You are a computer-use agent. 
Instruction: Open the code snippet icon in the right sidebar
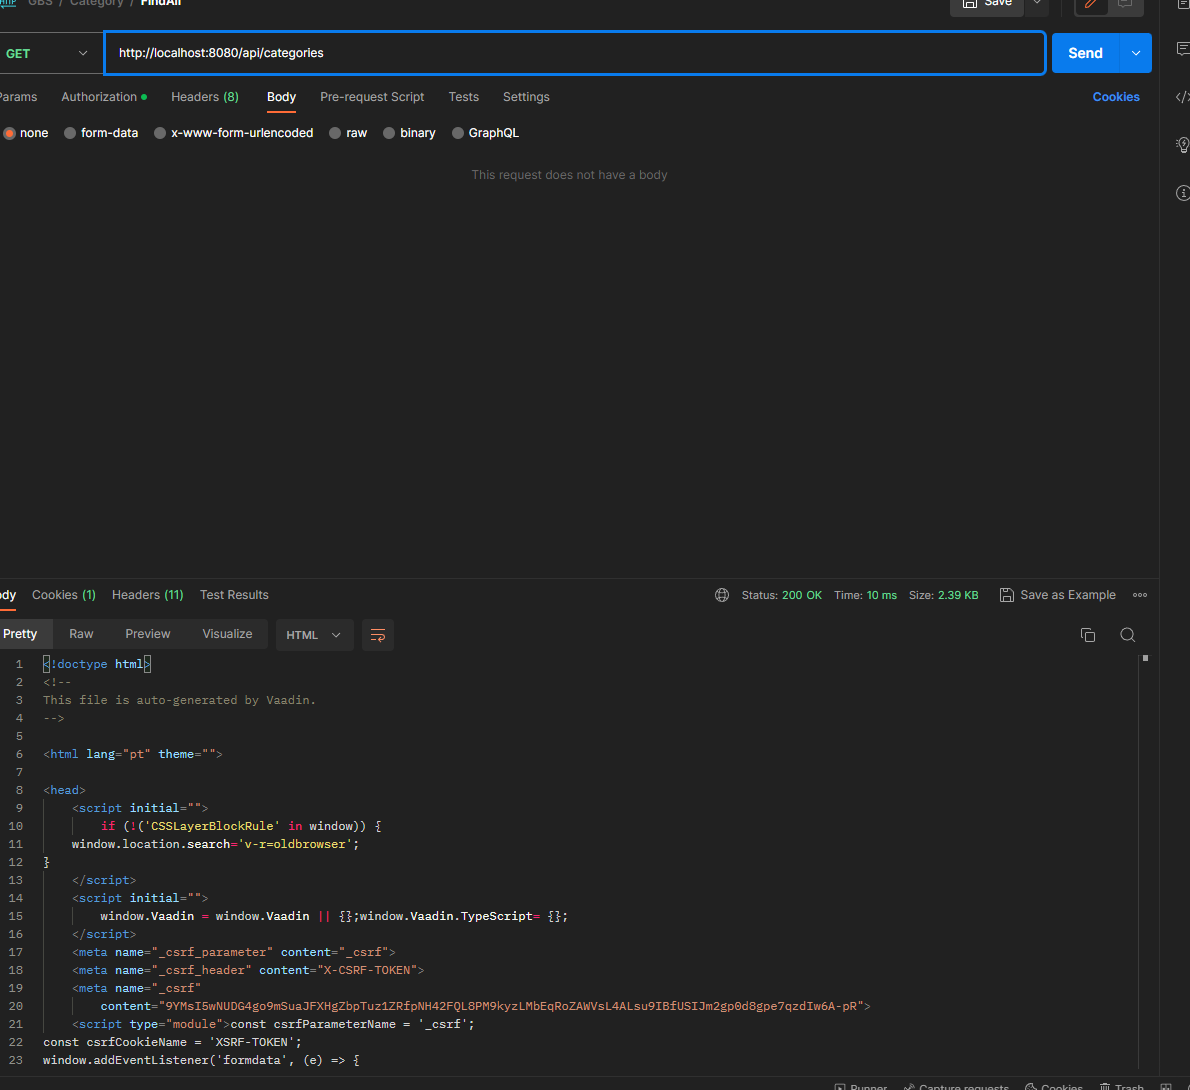point(1182,97)
